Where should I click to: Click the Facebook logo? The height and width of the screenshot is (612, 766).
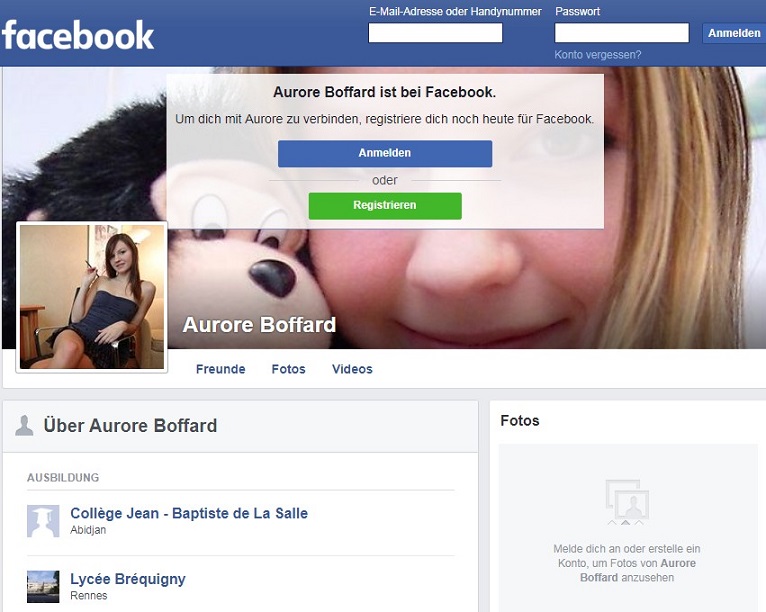(78, 35)
